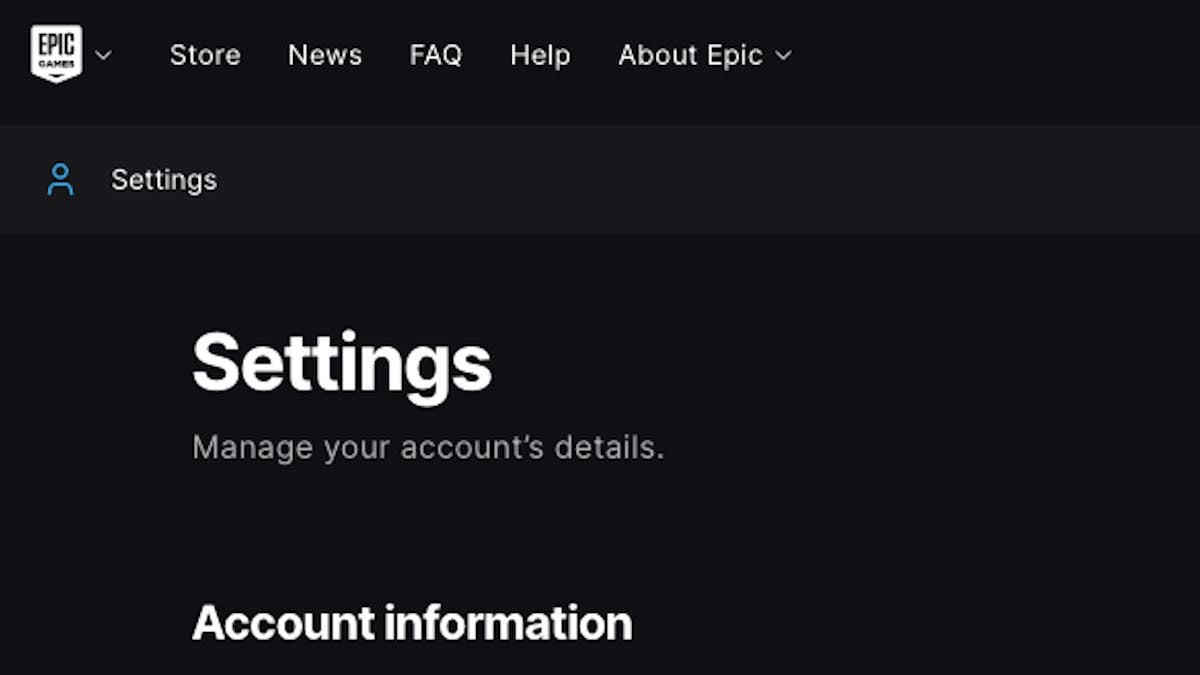Open the Help page from the navigation
This screenshot has height=675, width=1200.
[540, 55]
